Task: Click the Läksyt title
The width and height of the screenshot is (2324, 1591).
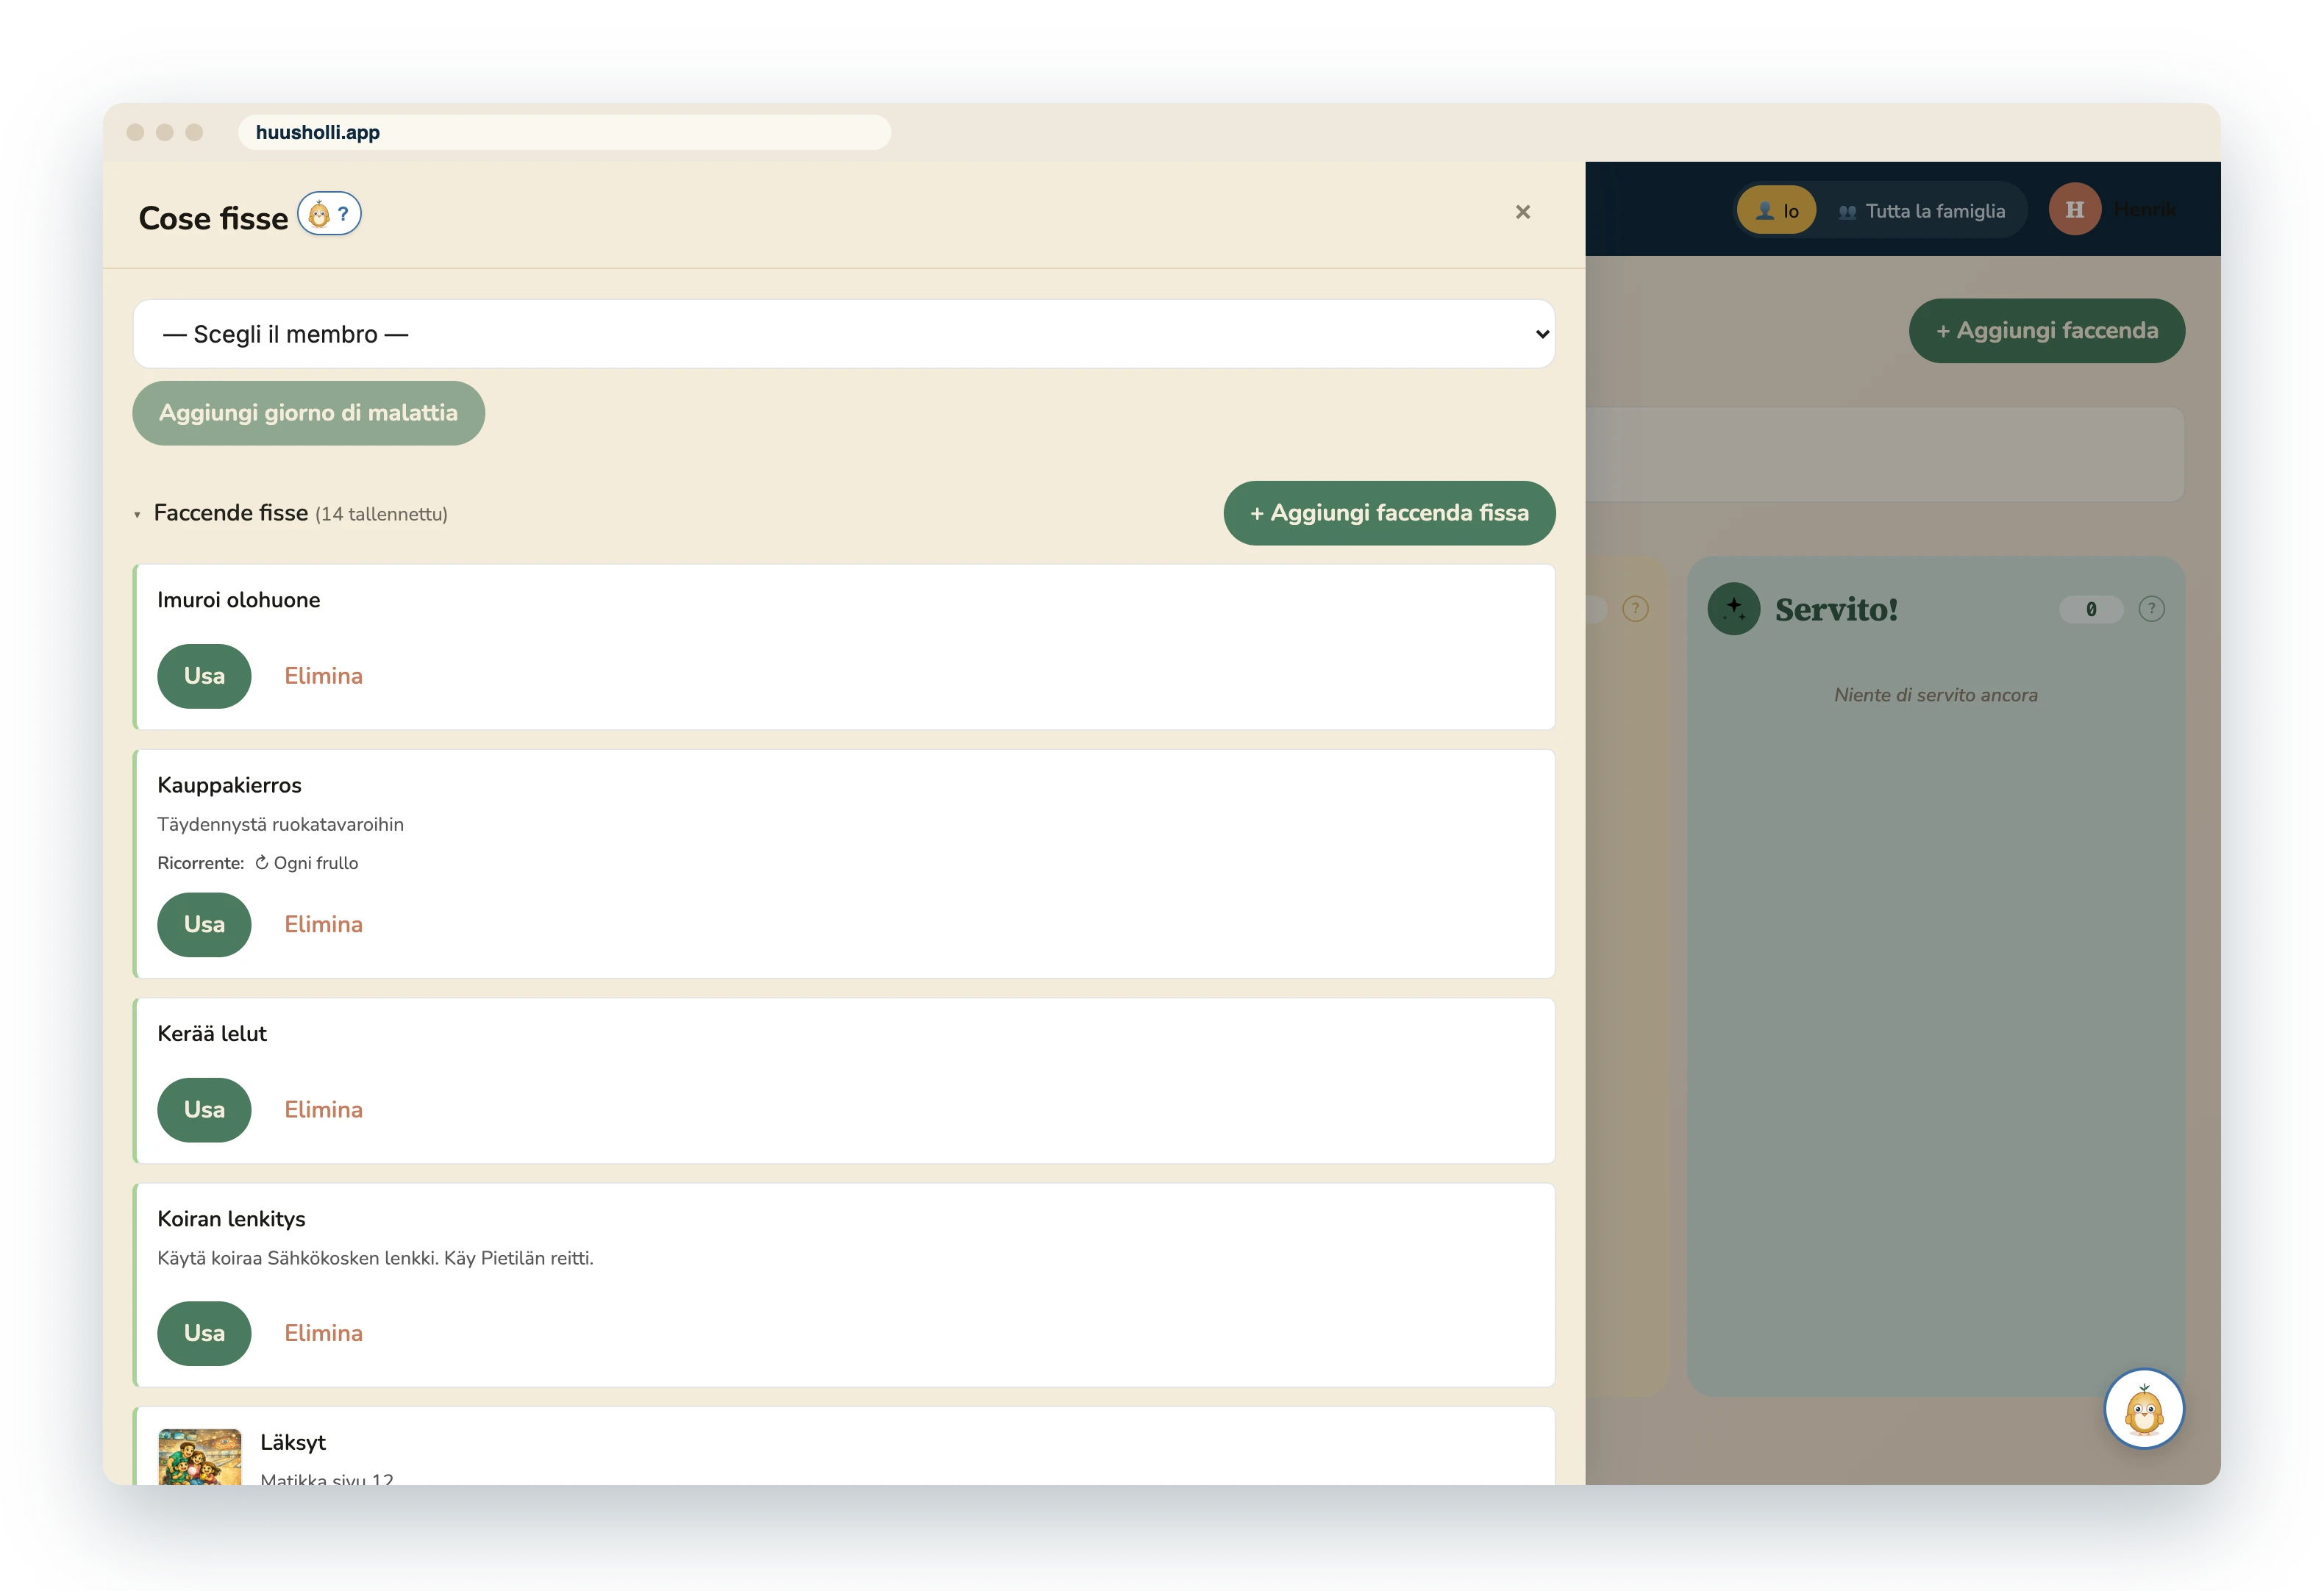Action: [x=293, y=1443]
